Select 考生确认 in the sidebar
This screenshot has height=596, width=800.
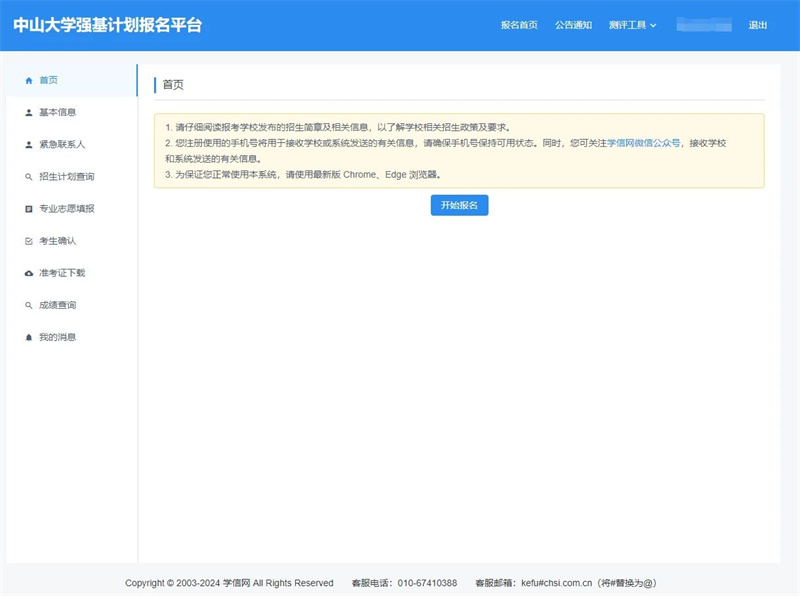[x=71, y=241]
